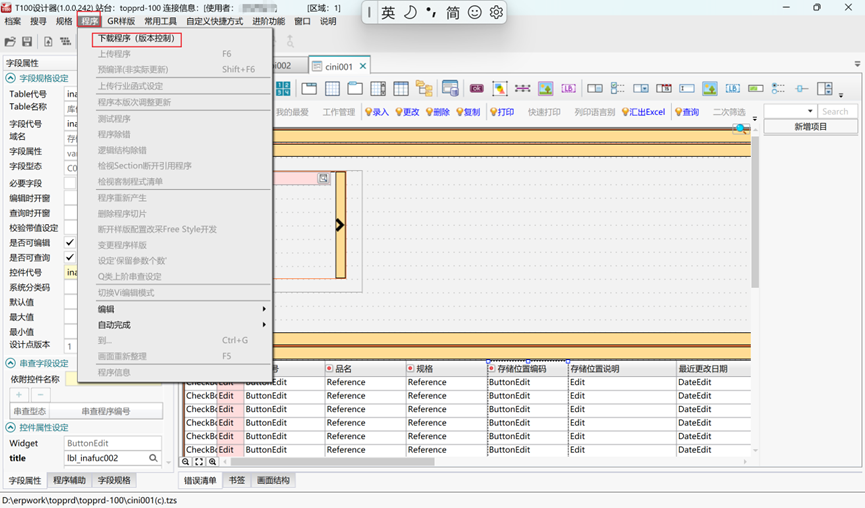Select the horizontal spacer line widget icon

pos(522,88)
